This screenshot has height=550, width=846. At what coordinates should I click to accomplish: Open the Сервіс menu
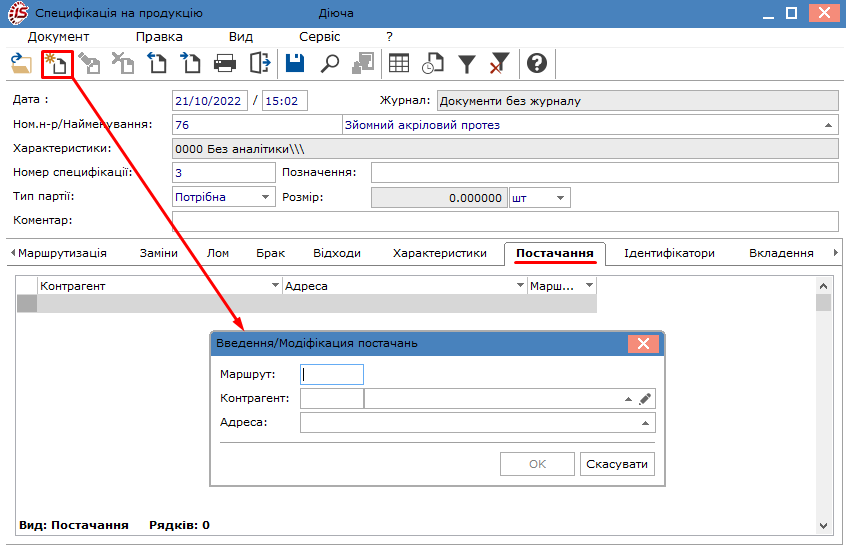[x=319, y=37]
